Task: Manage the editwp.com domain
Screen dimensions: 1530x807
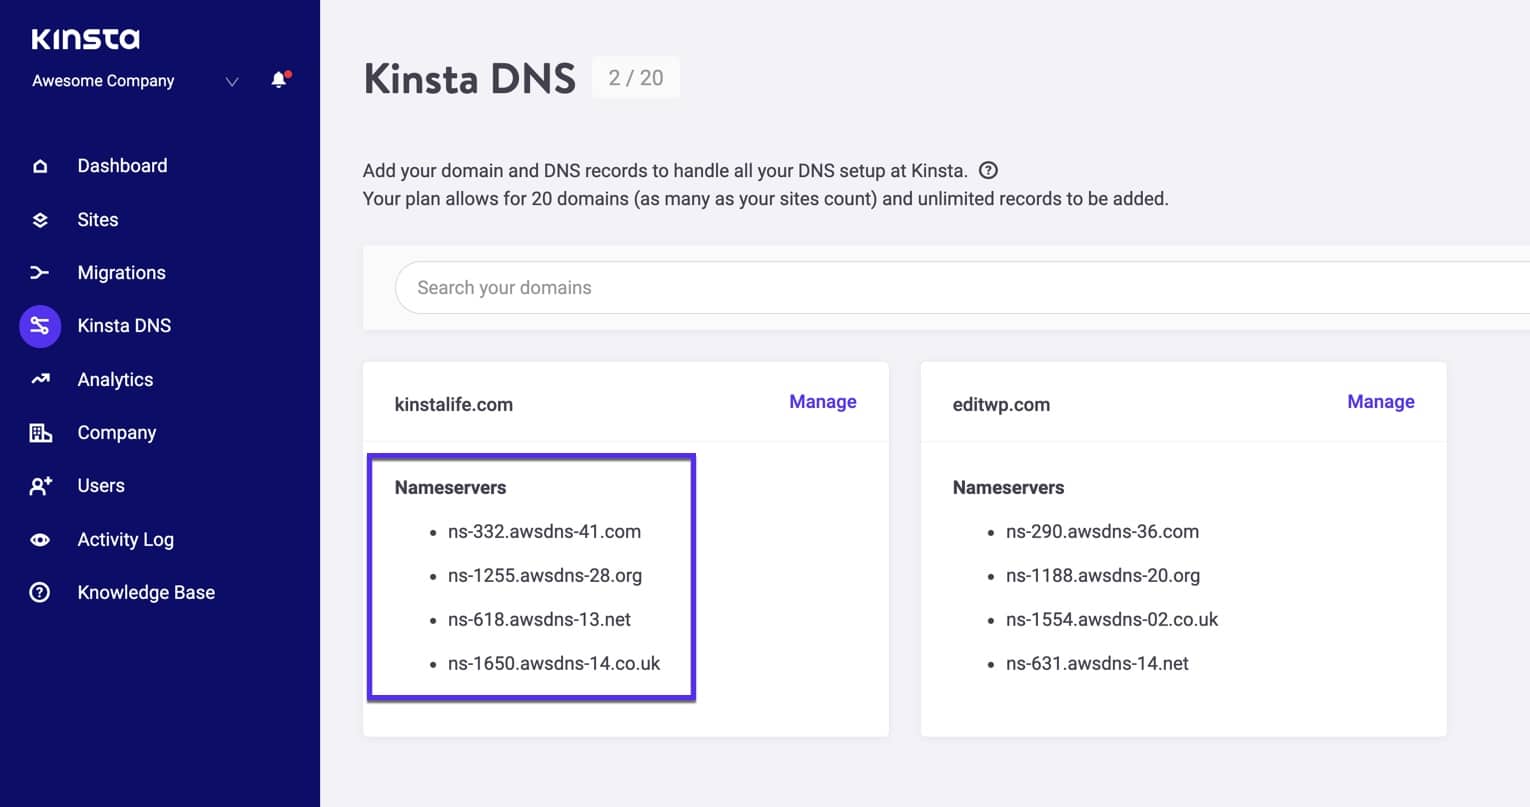Action: click(1380, 401)
